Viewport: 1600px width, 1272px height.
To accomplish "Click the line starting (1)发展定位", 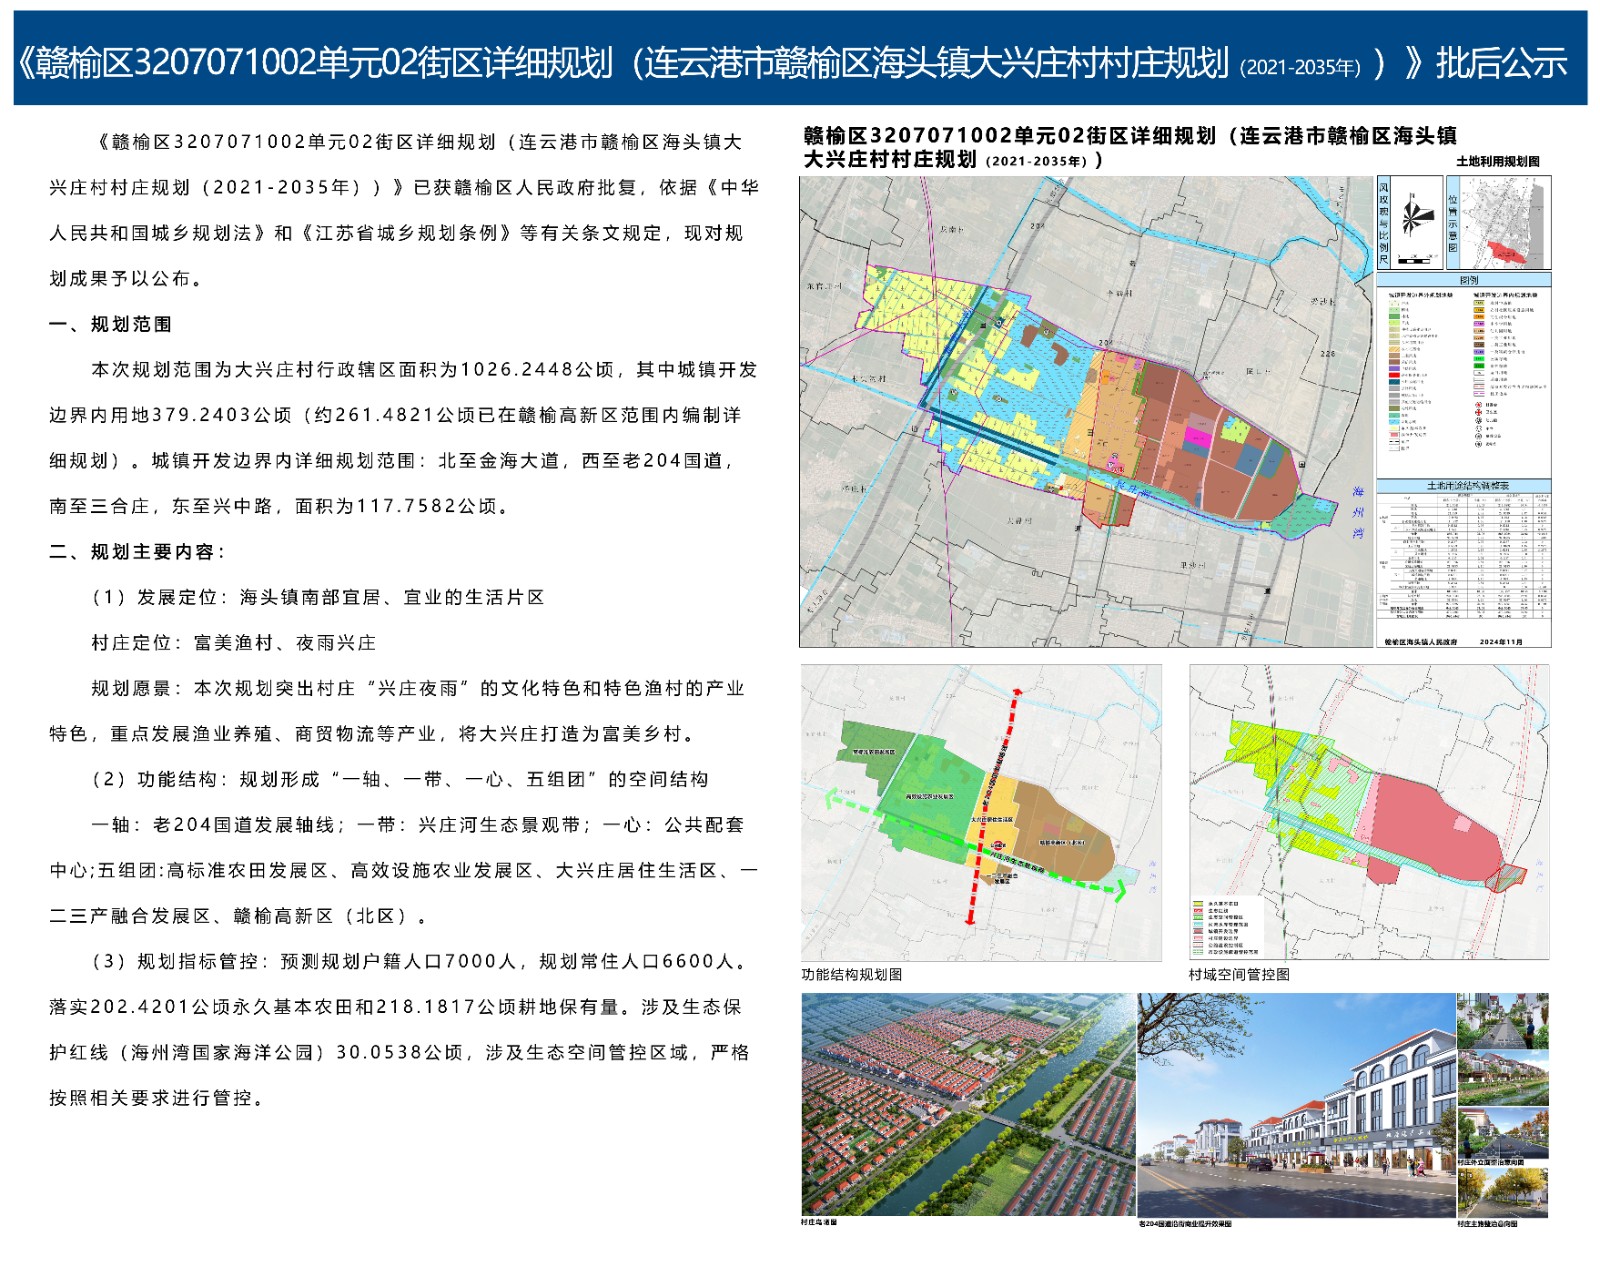I will pyautogui.click(x=318, y=597).
